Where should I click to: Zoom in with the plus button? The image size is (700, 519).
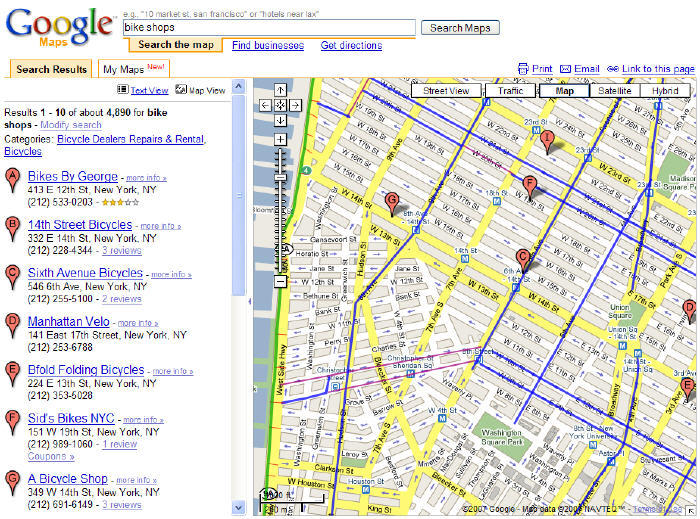pyautogui.click(x=280, y=140)
